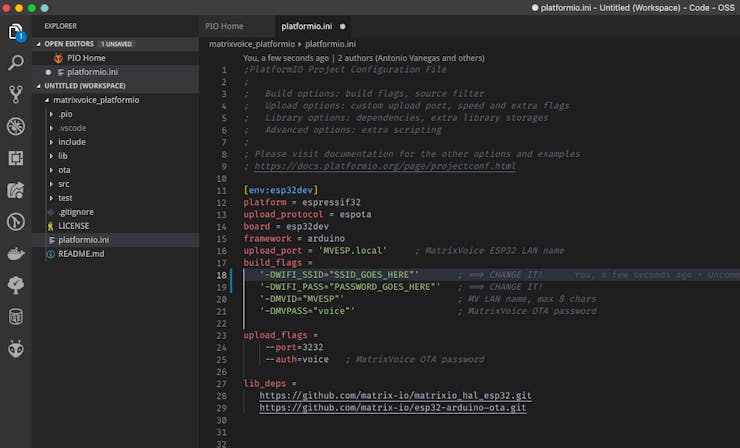Click the authors annotation above line 1
Viewport: 740px width, 448px height.
[x=364, y=58]
